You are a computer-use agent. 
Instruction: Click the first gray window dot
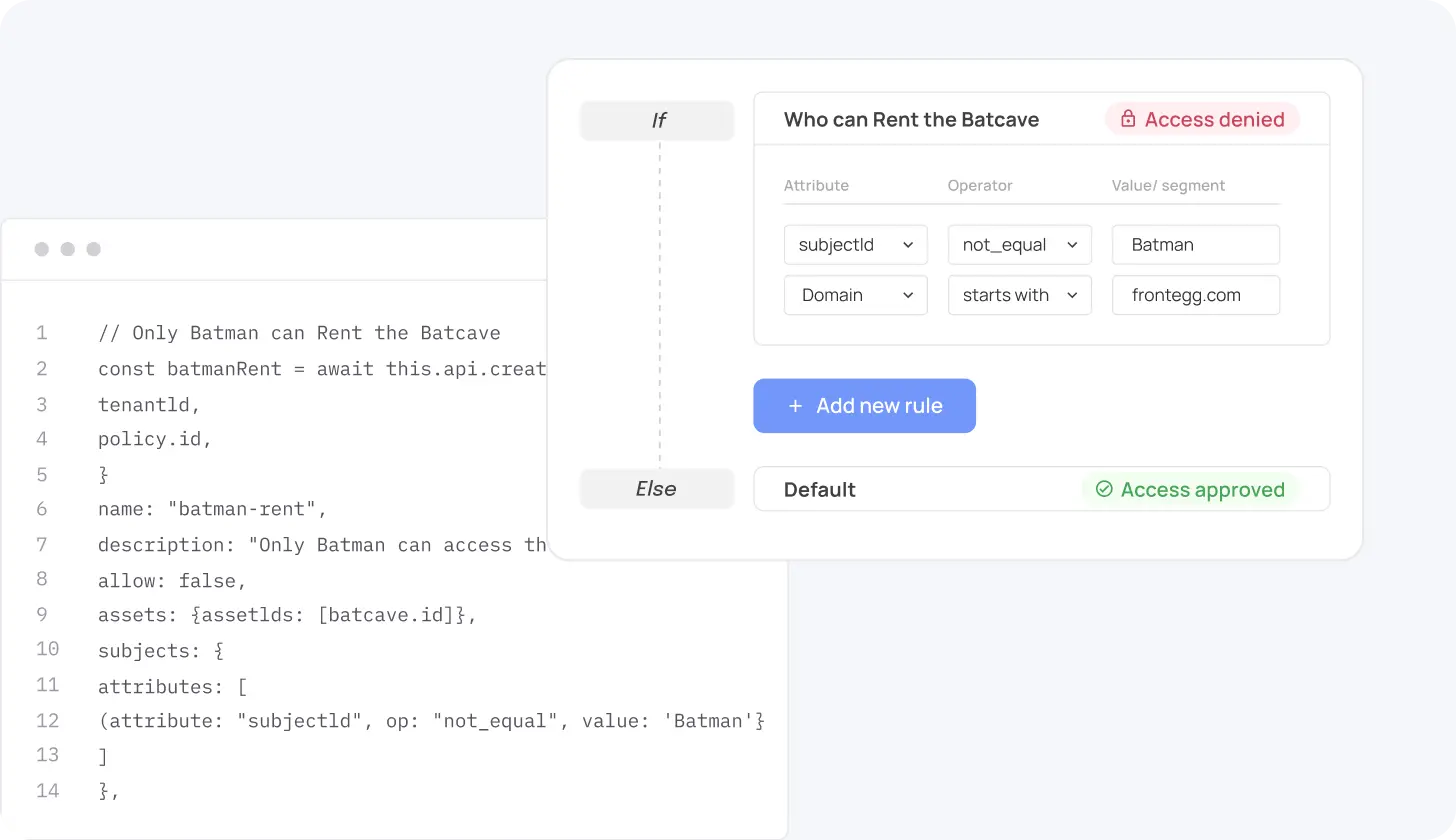[42, 249]
